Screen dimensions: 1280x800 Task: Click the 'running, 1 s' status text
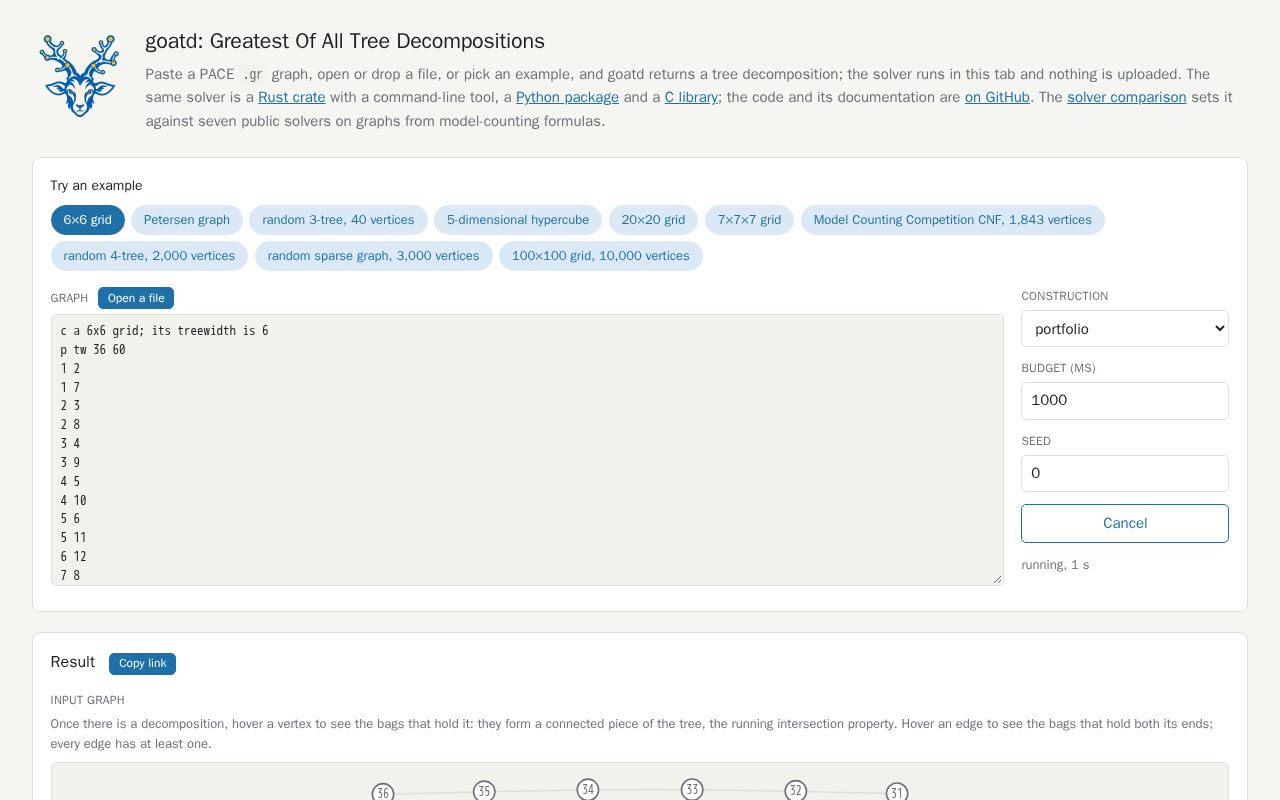(1055, 565)
